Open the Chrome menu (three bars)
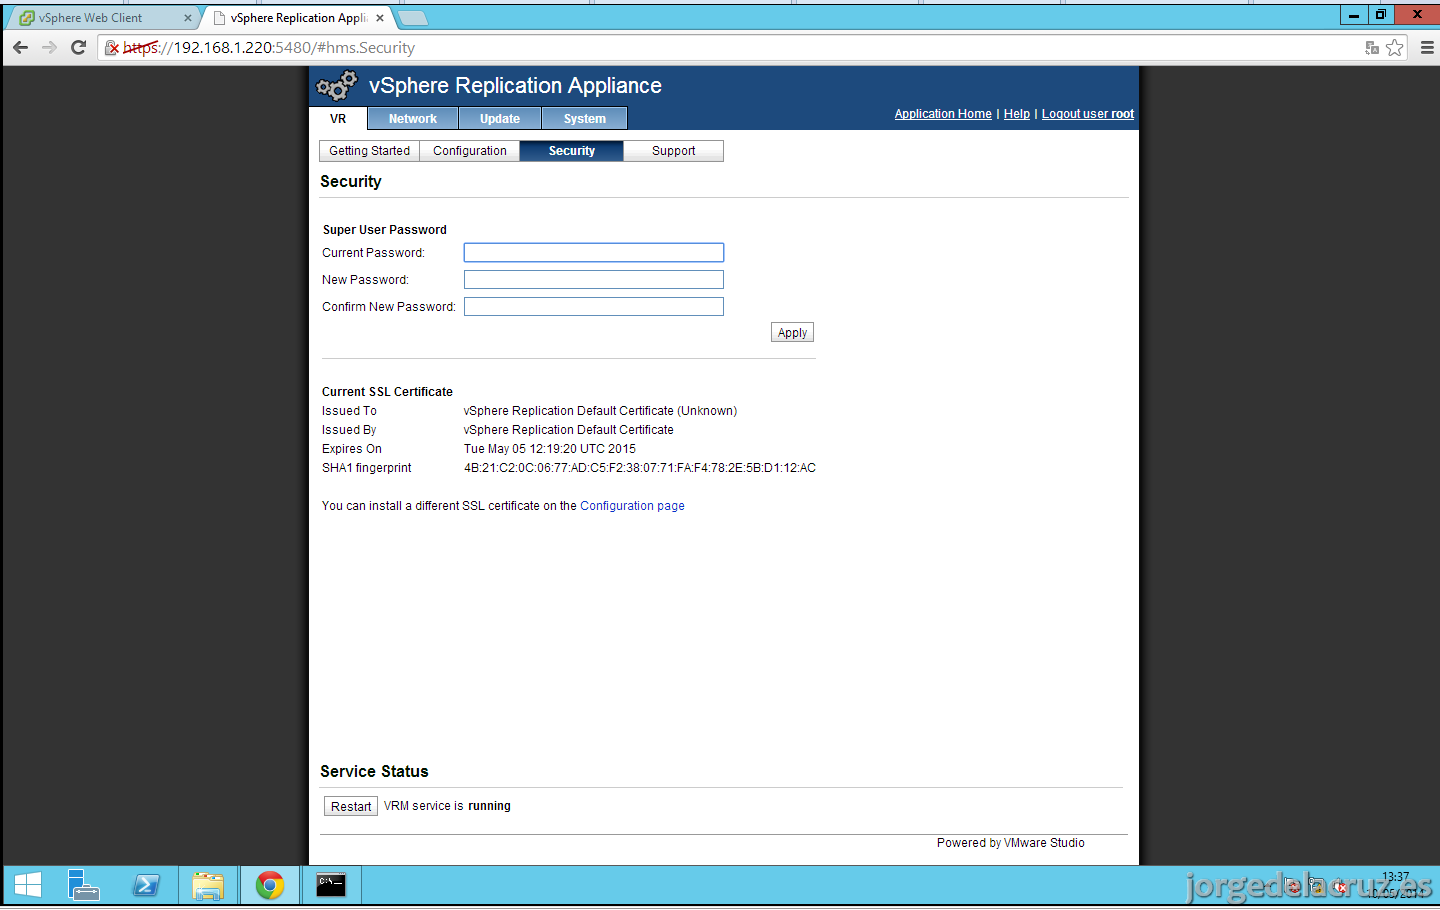Image resolution: width=1440 pixels, height=910 pixels. pyautogui.click(x=1427, y=47)
